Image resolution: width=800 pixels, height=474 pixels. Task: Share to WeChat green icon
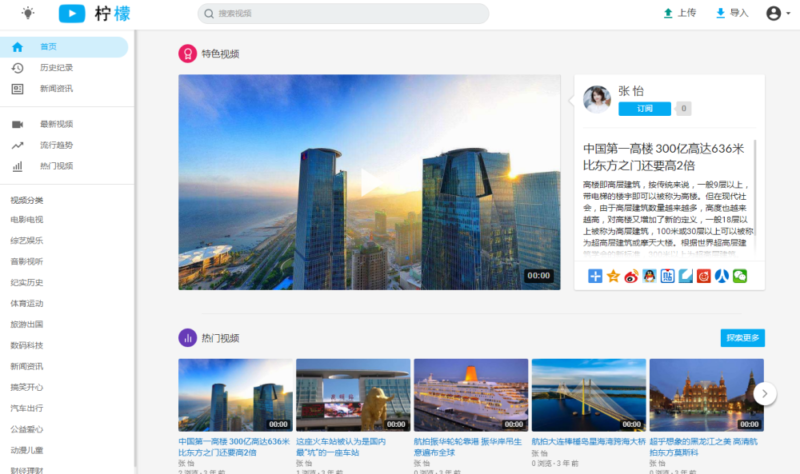click(740, 276)
